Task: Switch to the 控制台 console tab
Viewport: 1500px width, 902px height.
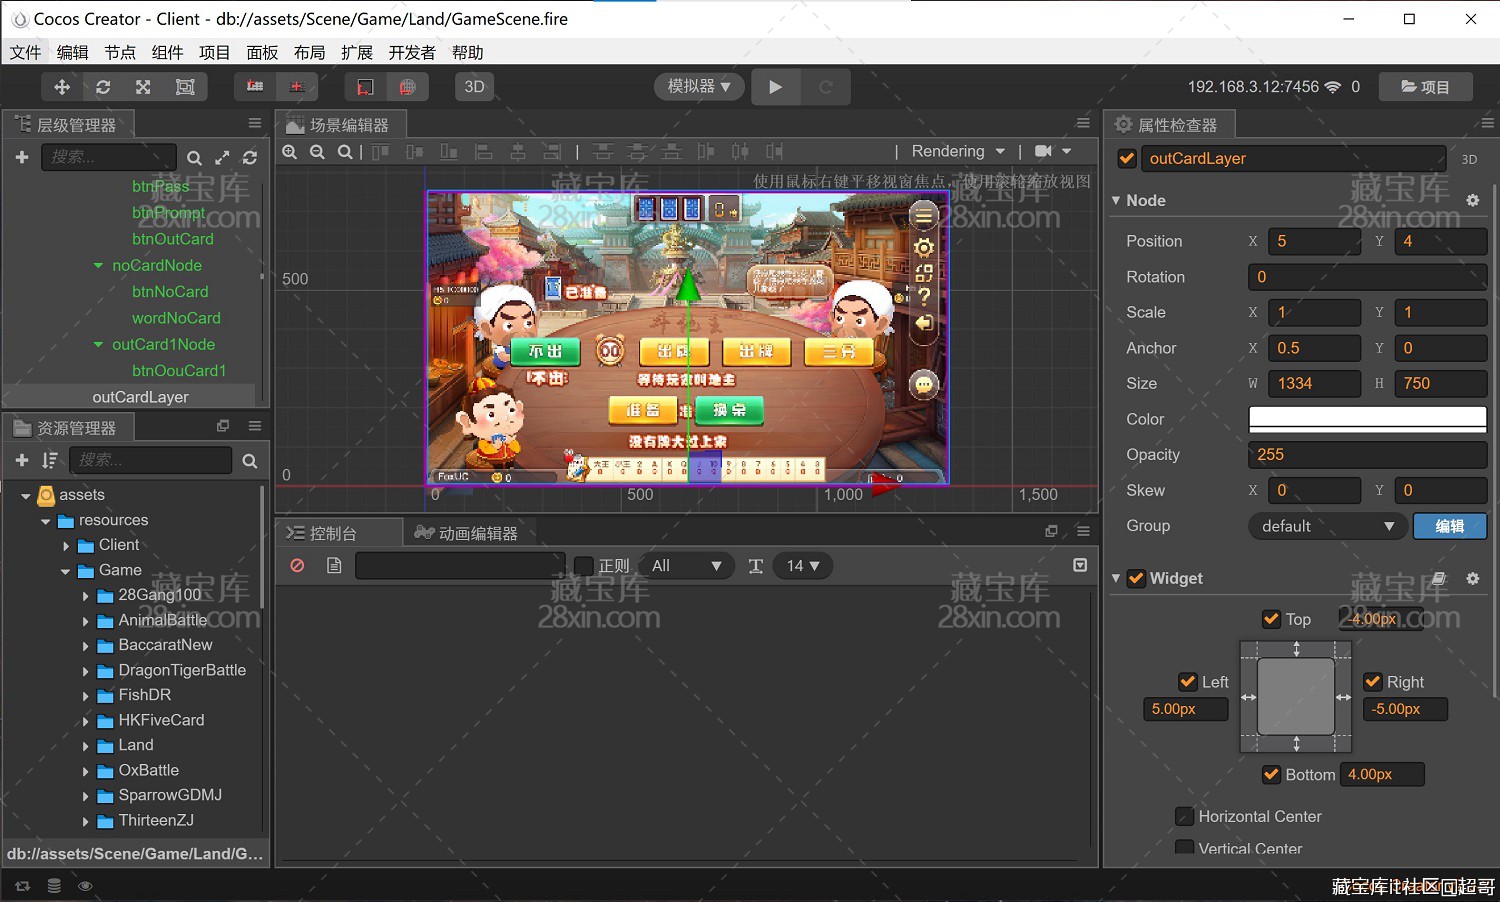Action: [x=322, y=533]
